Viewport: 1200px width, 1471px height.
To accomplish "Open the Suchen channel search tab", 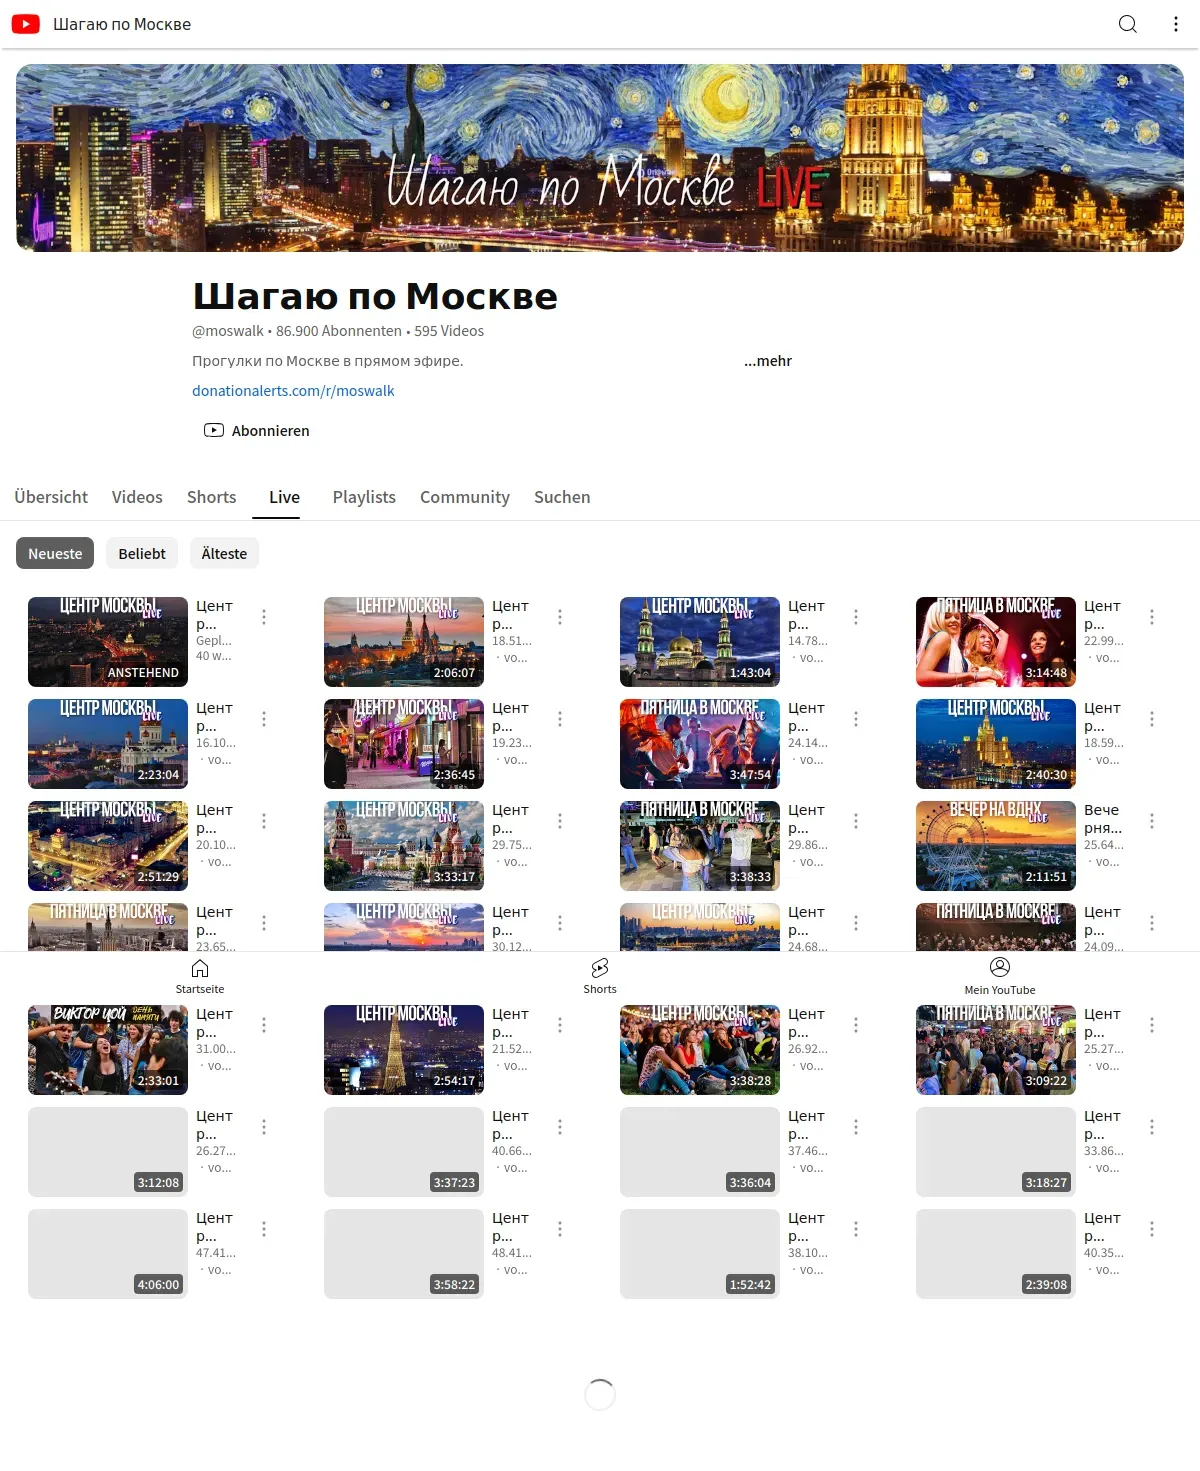I will tap(562, 497).
